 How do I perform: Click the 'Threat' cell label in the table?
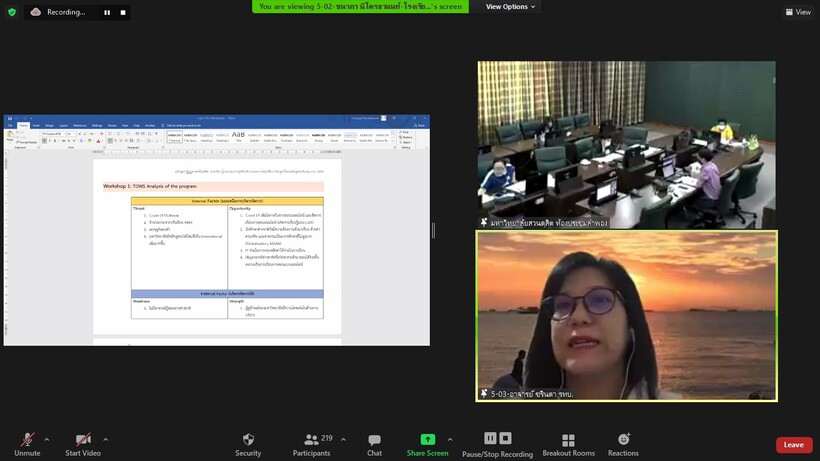[x=139, y=209]
